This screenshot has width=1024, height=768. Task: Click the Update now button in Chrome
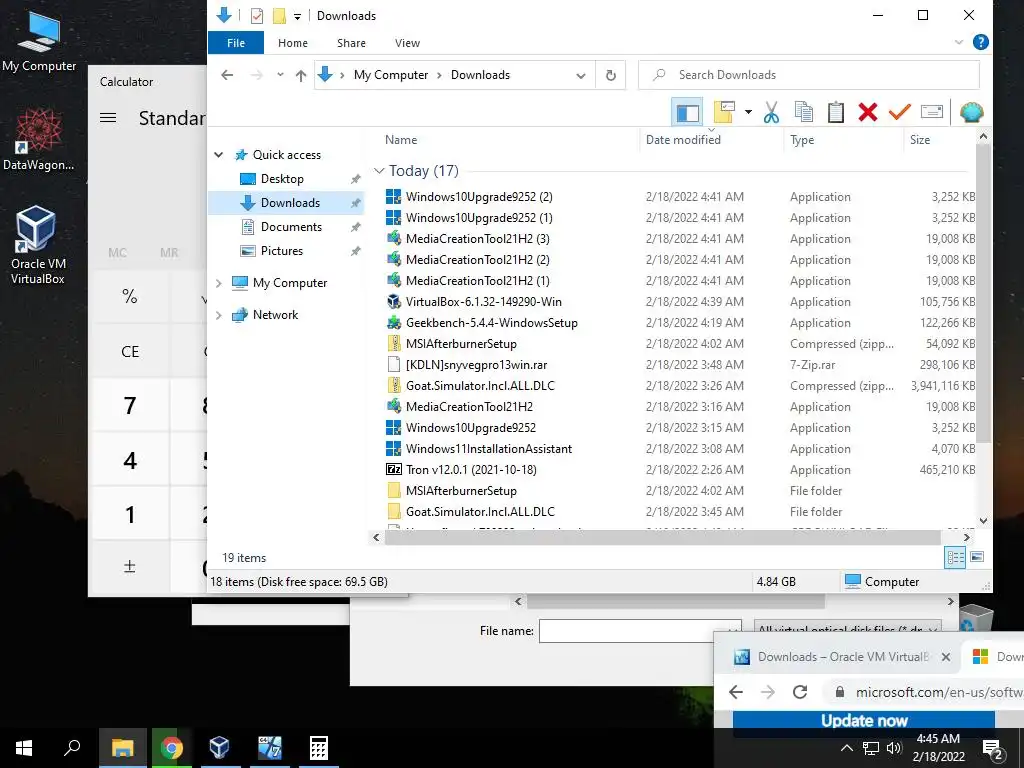click(x=863, y=720)
